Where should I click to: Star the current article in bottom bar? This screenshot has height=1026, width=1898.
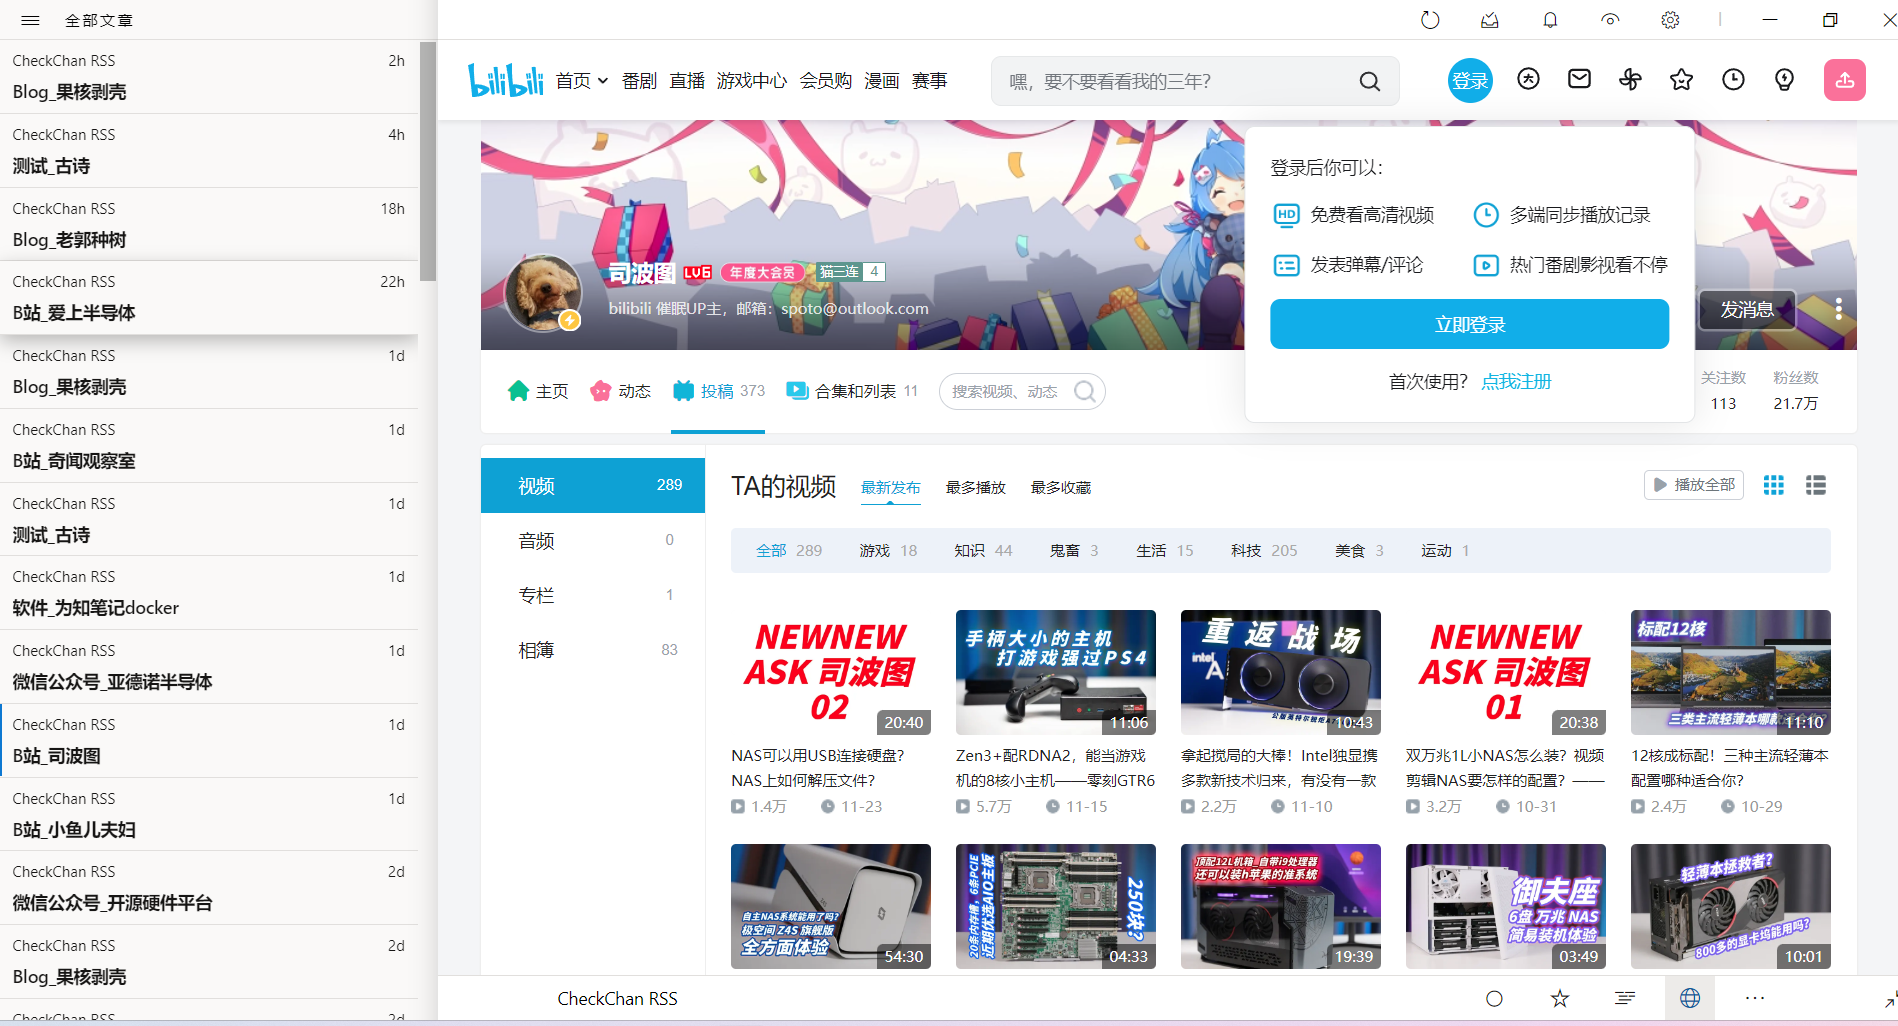(1560, 998)
